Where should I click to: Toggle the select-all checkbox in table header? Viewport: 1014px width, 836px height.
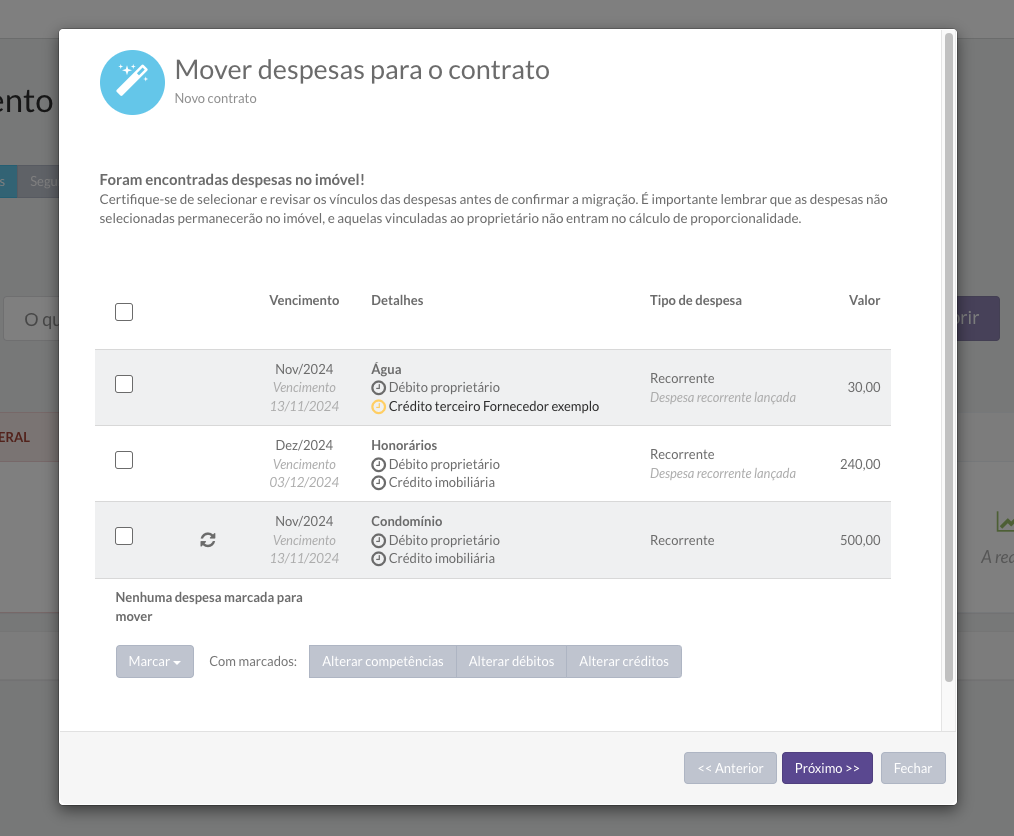click(124, 312)
